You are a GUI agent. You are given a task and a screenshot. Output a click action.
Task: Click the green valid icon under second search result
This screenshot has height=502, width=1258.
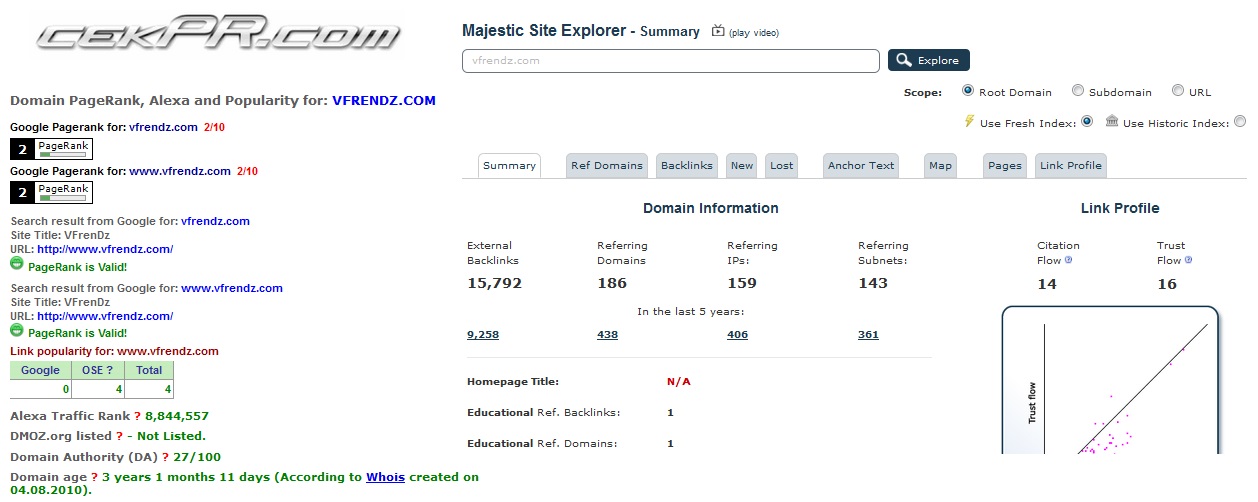tap(17, 330)
